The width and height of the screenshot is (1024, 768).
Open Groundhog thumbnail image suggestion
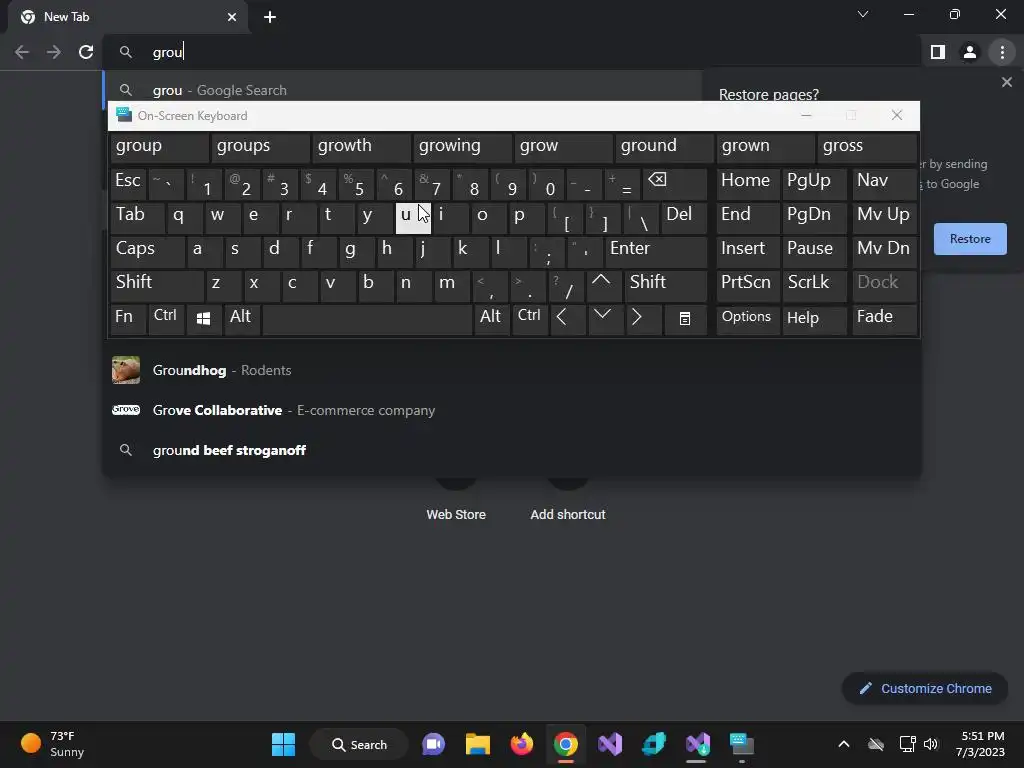126,370
